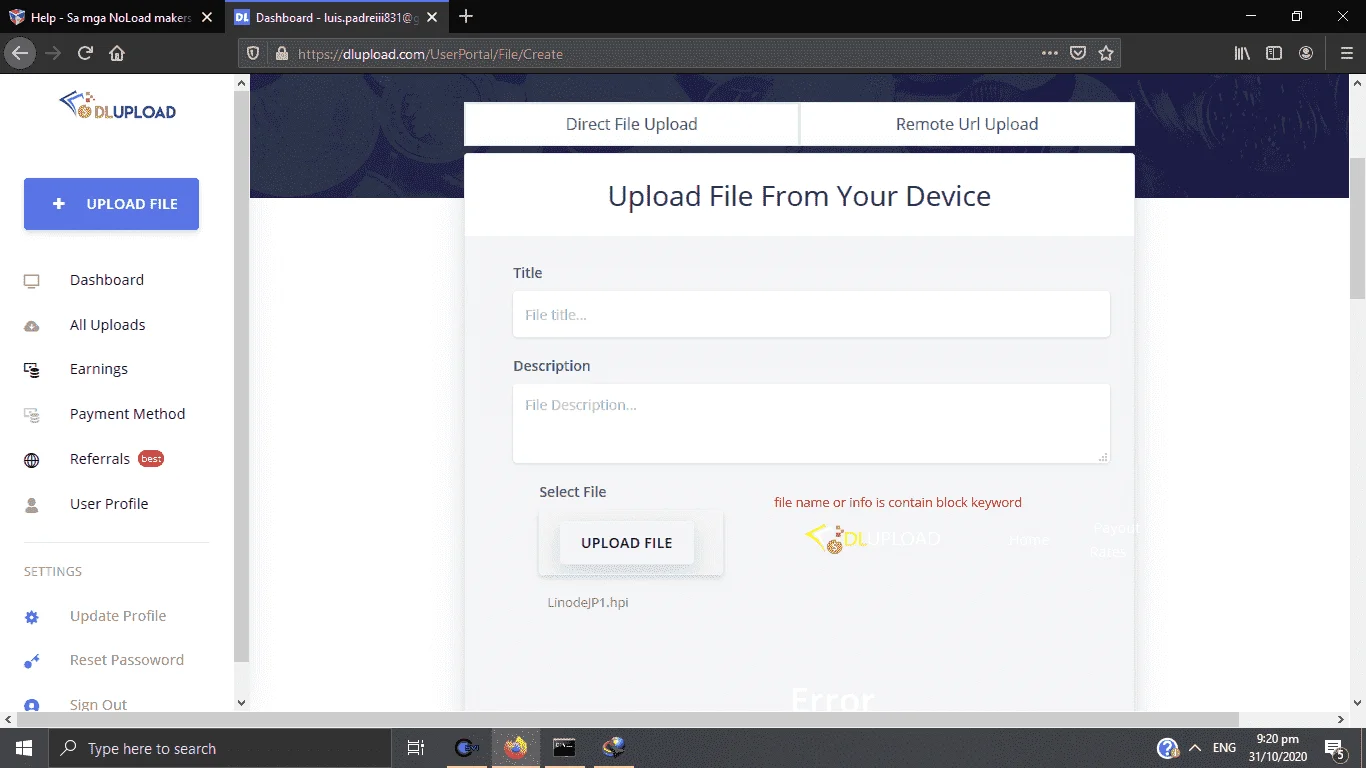
Task: Open the page actions three-dots menu
Action: (x=1049, y=54)
